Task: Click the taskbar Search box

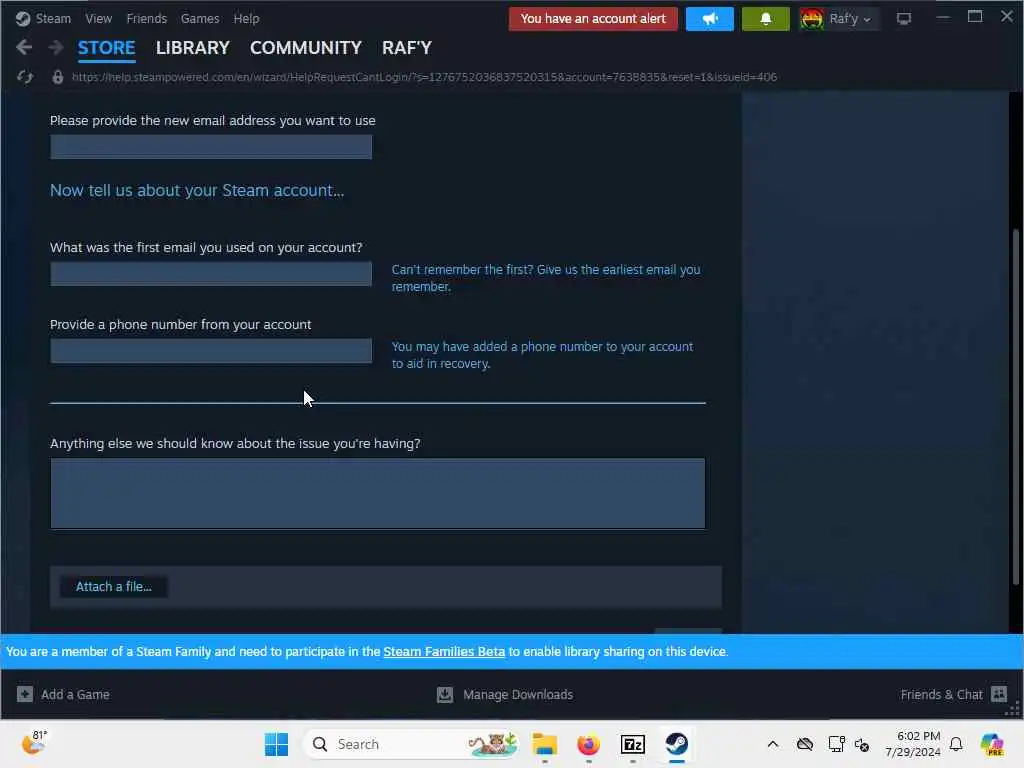Action: [x=411, y=744]
